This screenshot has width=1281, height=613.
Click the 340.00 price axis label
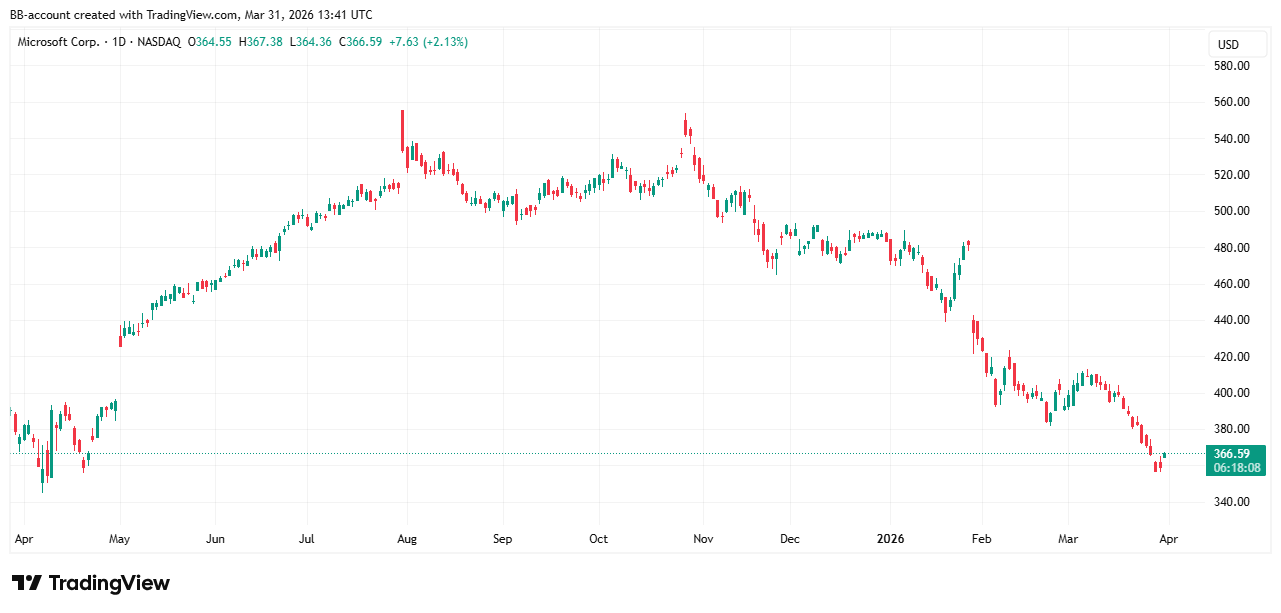pos(1231,502)
